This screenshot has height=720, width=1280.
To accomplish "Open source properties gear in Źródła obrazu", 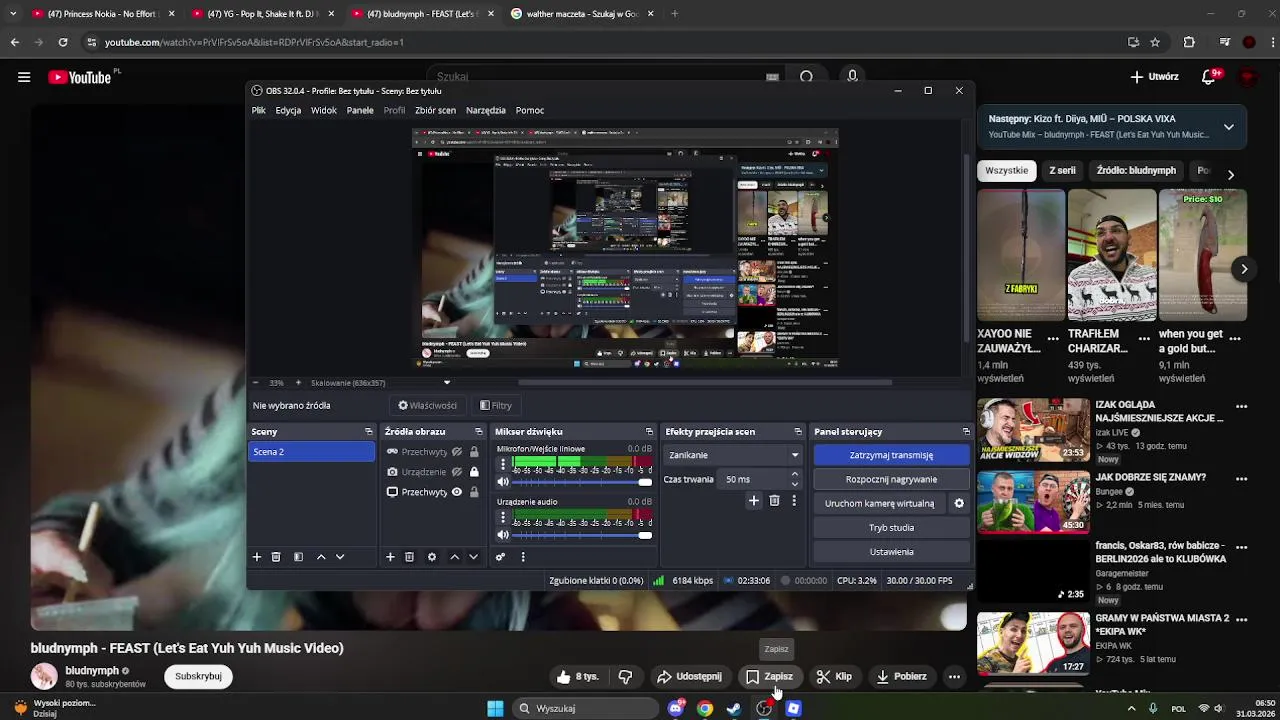I will click(432, 557).
